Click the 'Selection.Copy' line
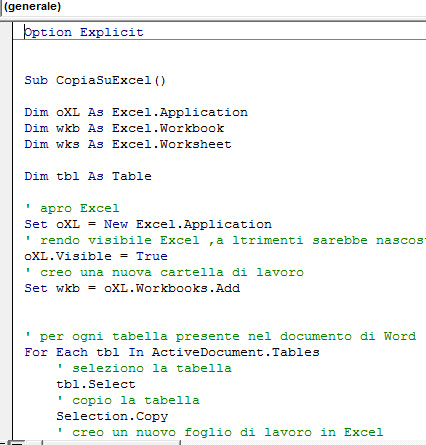The height and width of the screenshot is (445, 426). tap(112, 416)
